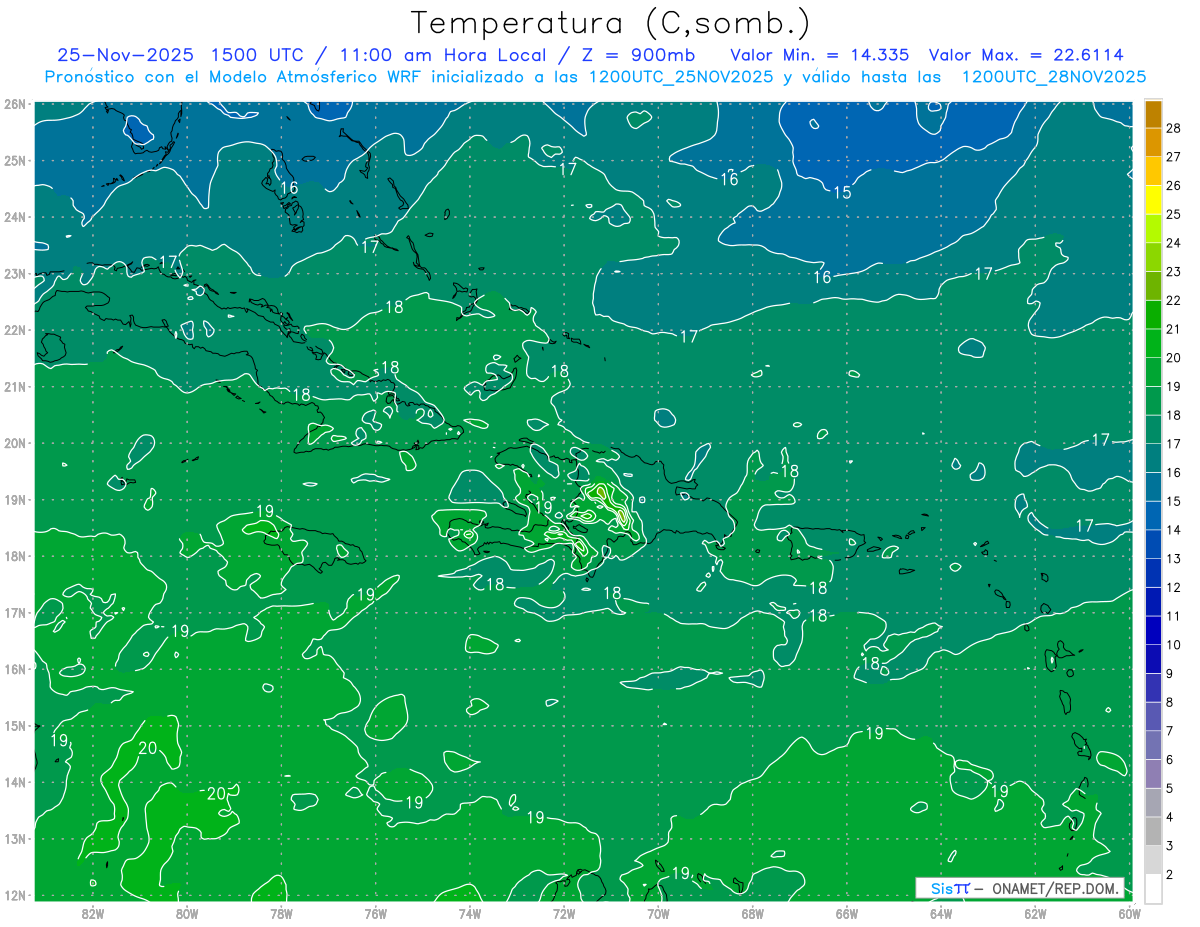Viewport: 1200px width, 927px height.
Task: Pick the bright yellow segment of the color scale
Action: [x=1153, y=199]
